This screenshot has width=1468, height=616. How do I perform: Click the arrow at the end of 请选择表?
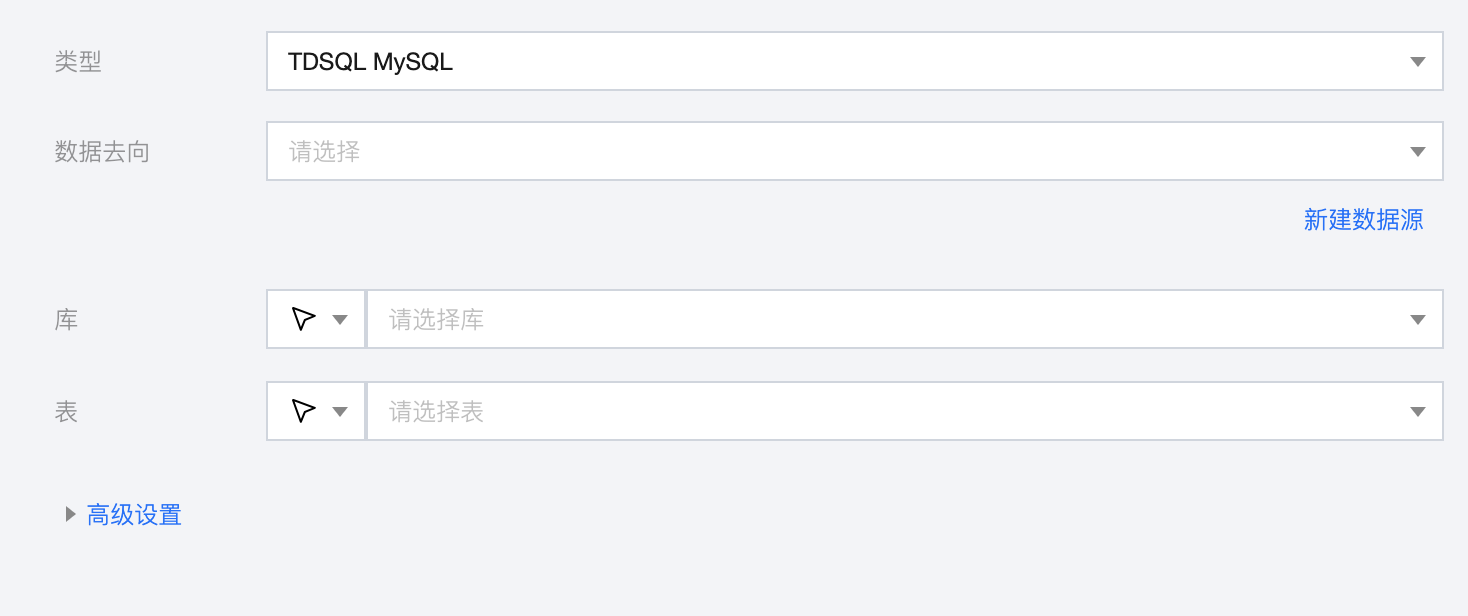click(x=1417, y=412)
